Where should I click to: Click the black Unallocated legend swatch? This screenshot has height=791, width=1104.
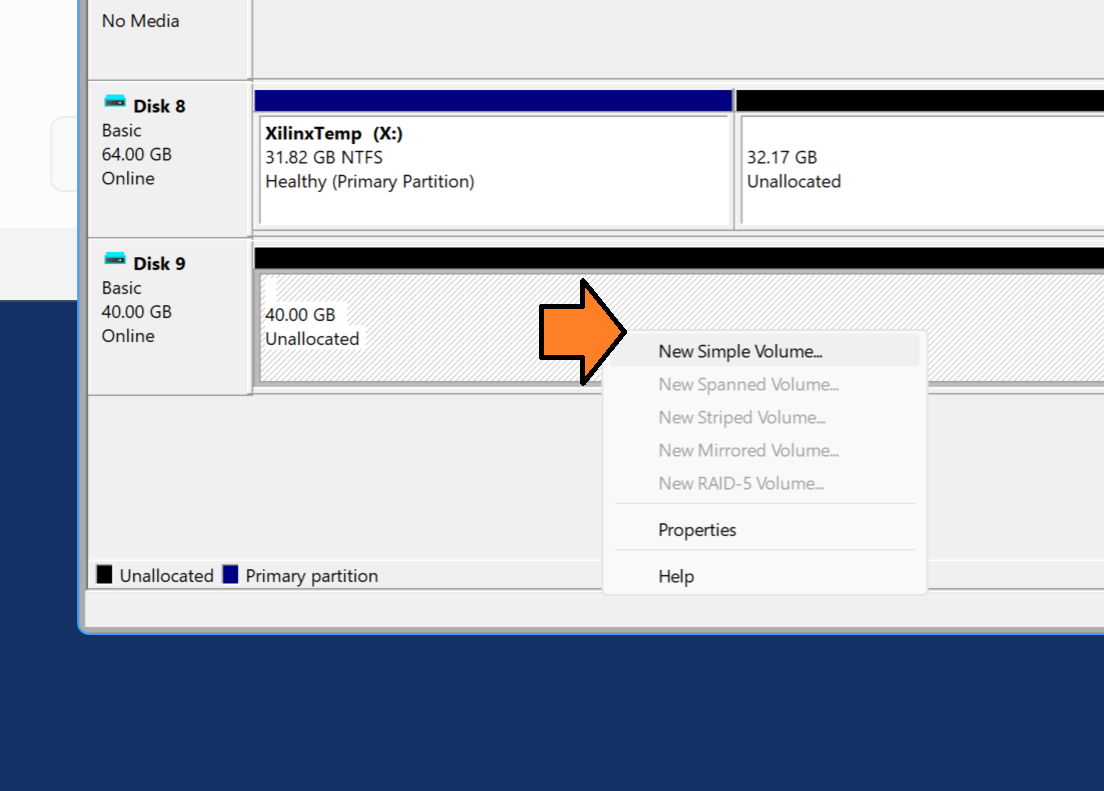click(x=104, y=575)
